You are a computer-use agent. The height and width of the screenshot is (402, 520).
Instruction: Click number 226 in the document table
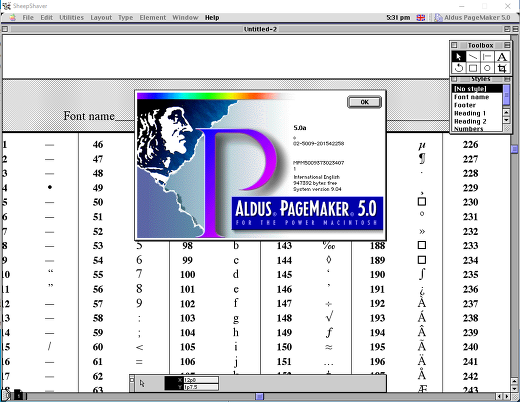tap(470, 144)
